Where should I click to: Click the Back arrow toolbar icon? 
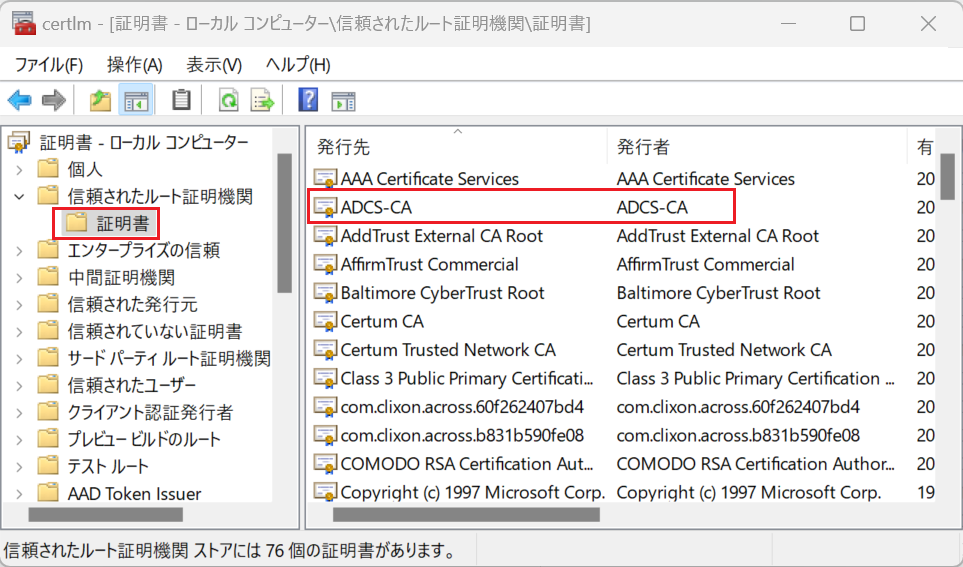(20, 100)
